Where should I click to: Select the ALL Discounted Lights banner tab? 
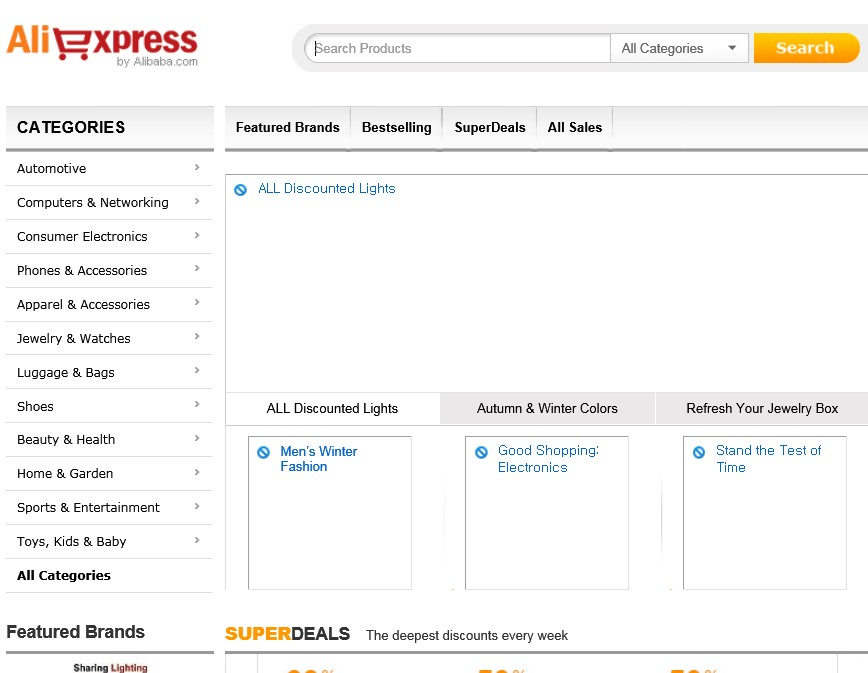click(332, 408)
